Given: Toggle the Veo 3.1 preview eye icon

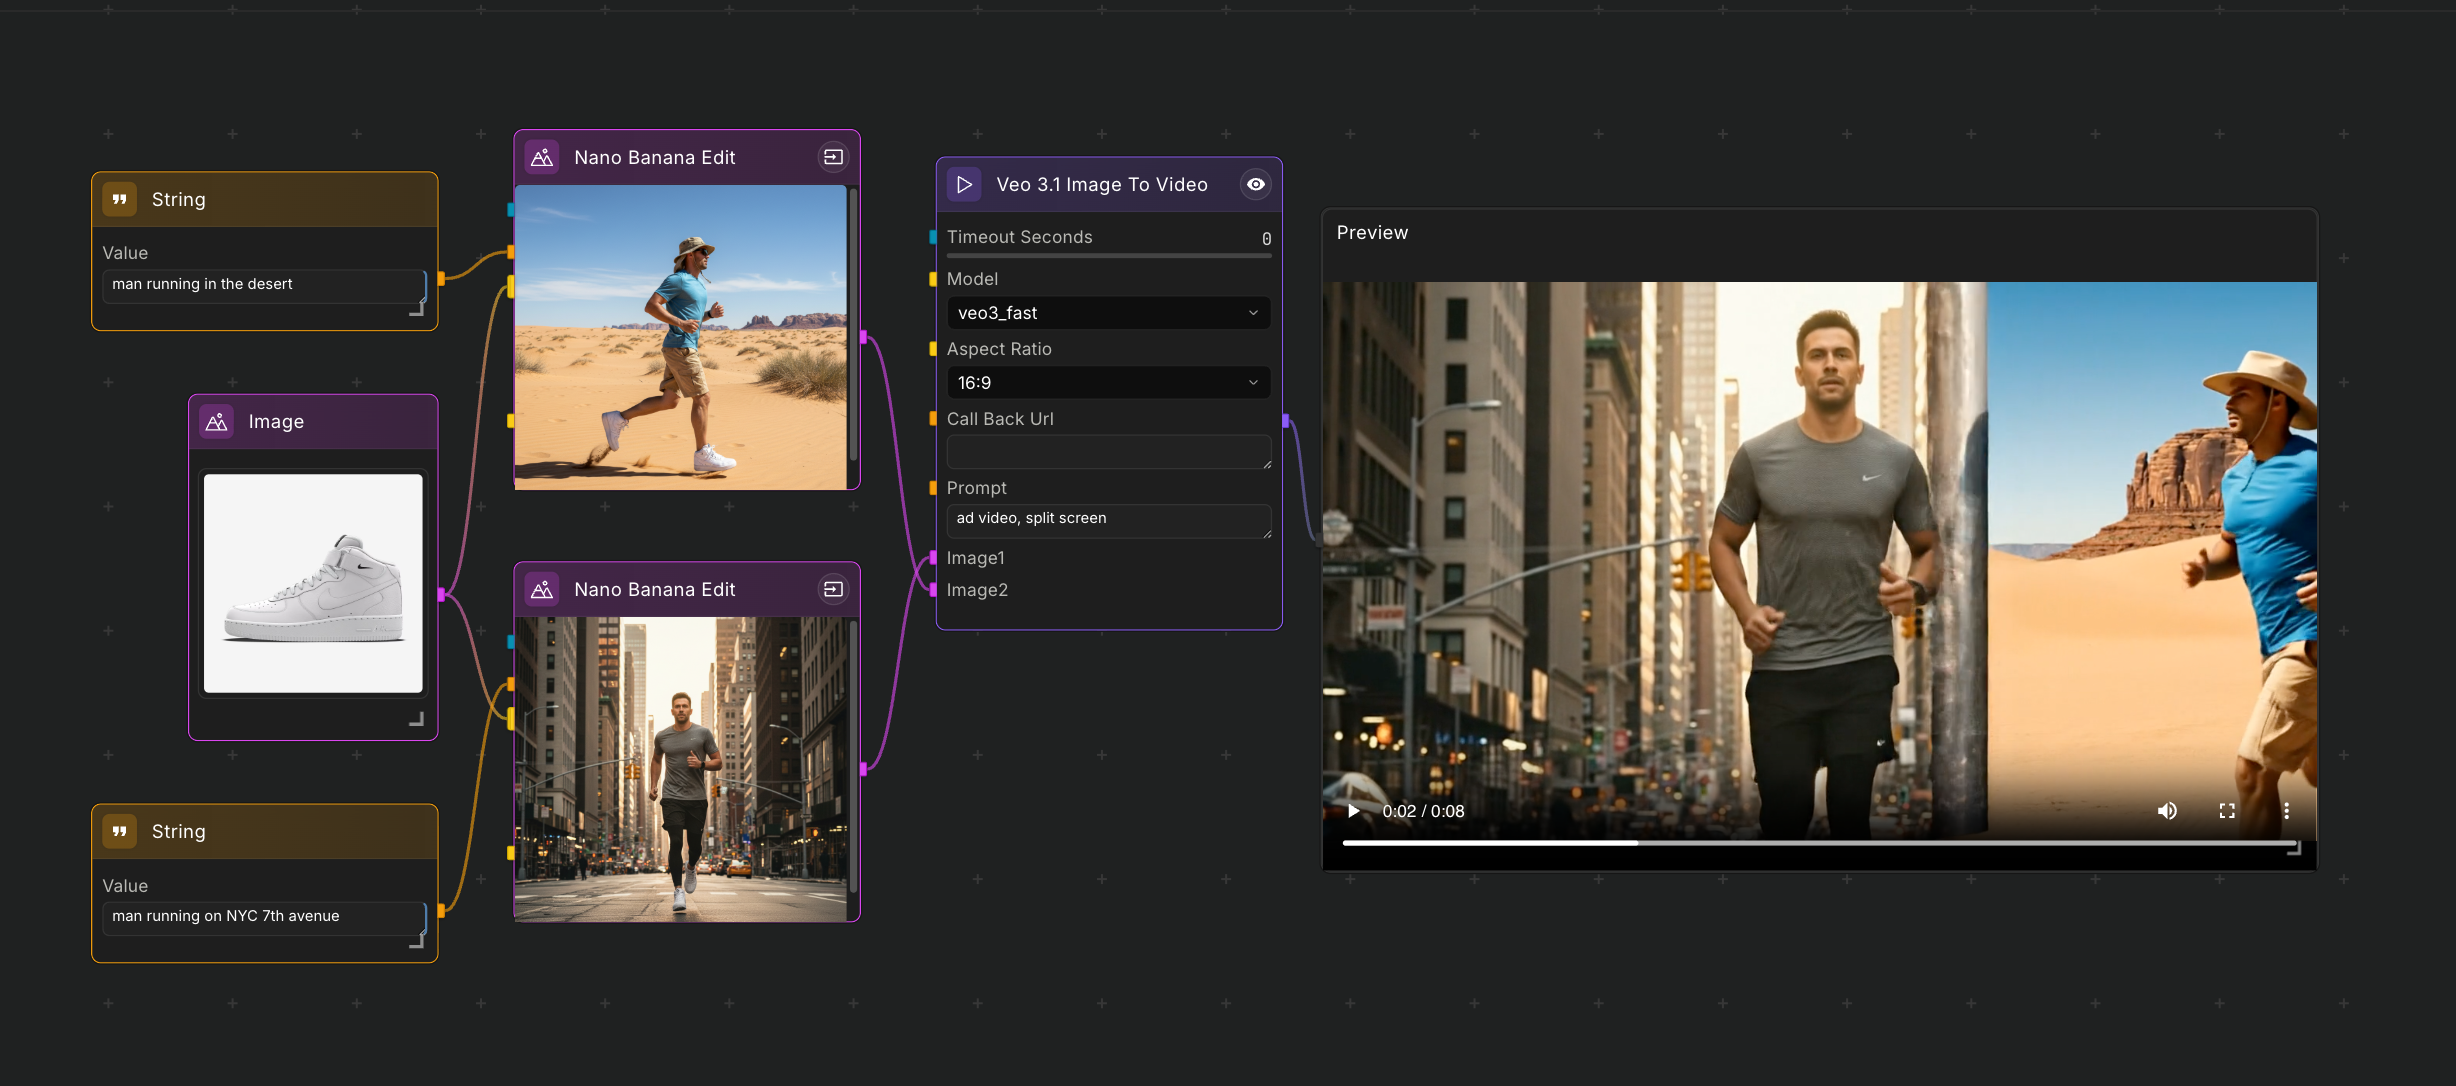Looking at the screenshot, I should [1255, 184].
